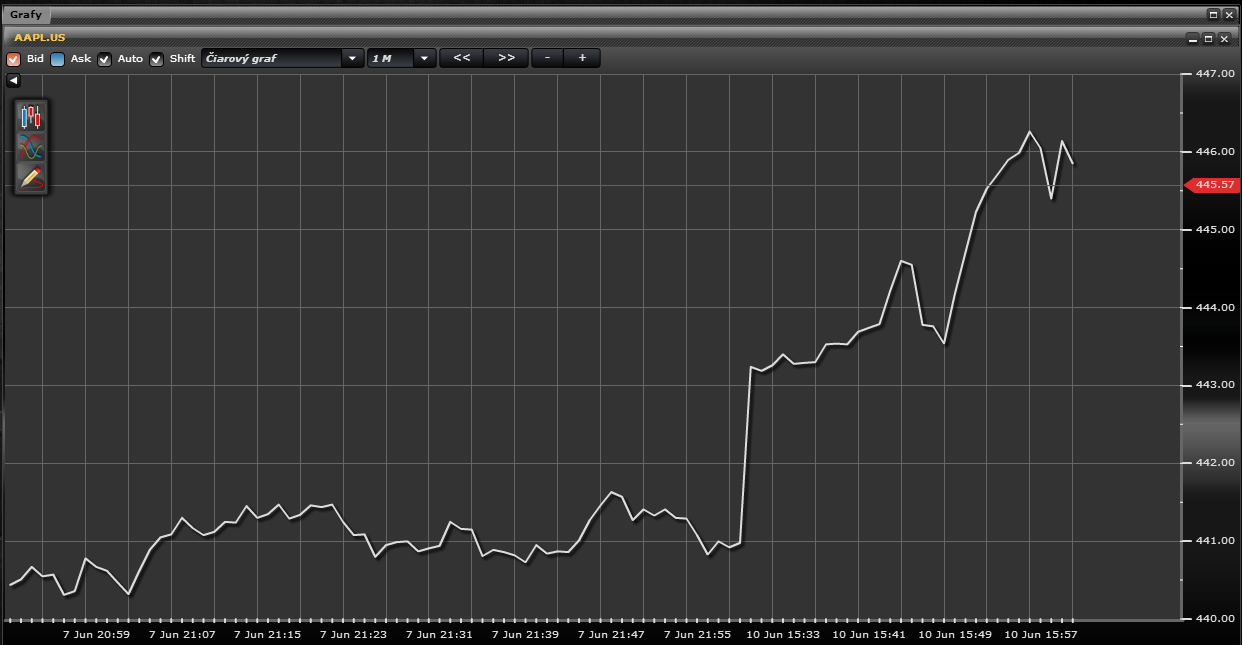1244x645 pixels.
Task: Click the AAPL.US window title
Action: click(x=40, y=37)
